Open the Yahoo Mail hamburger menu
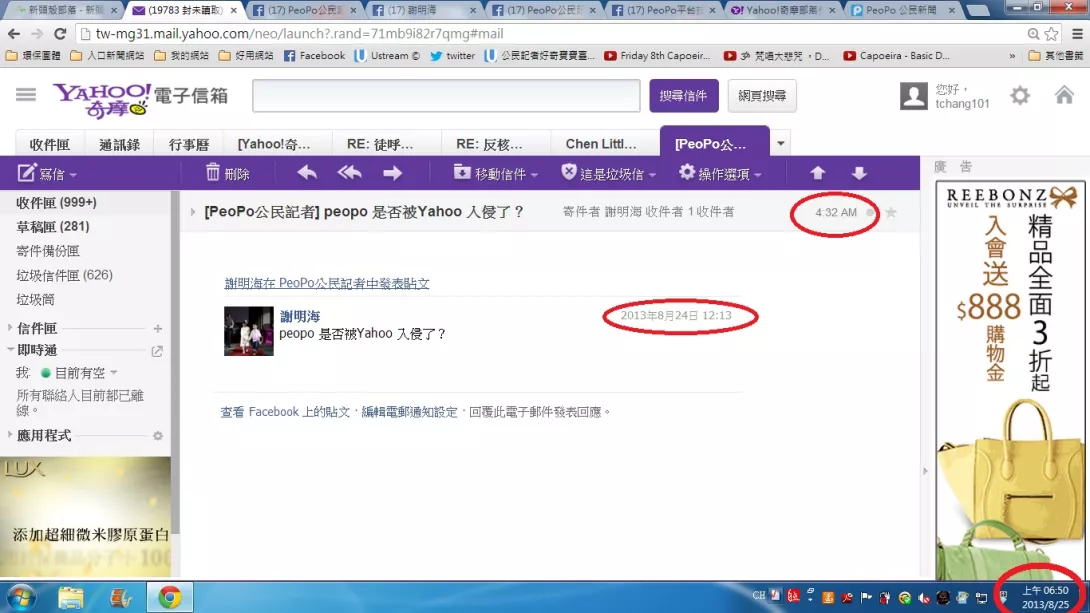 tap(26, 95)
